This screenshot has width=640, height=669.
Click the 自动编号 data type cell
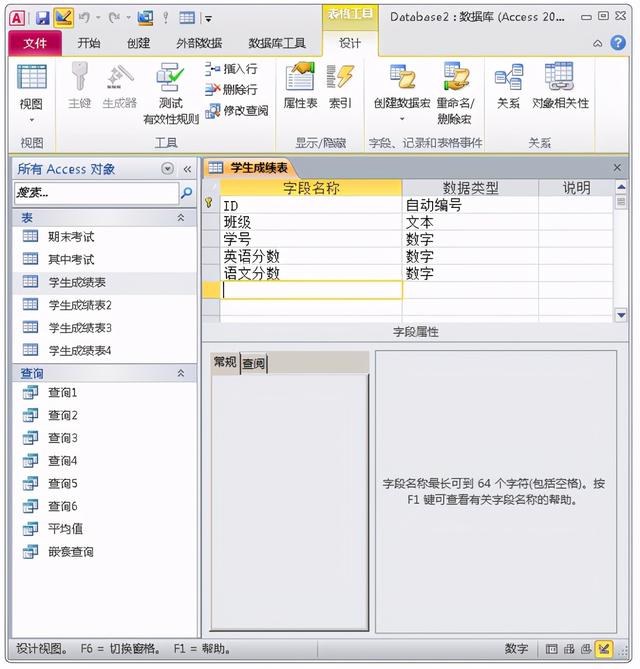coord(470,205)
